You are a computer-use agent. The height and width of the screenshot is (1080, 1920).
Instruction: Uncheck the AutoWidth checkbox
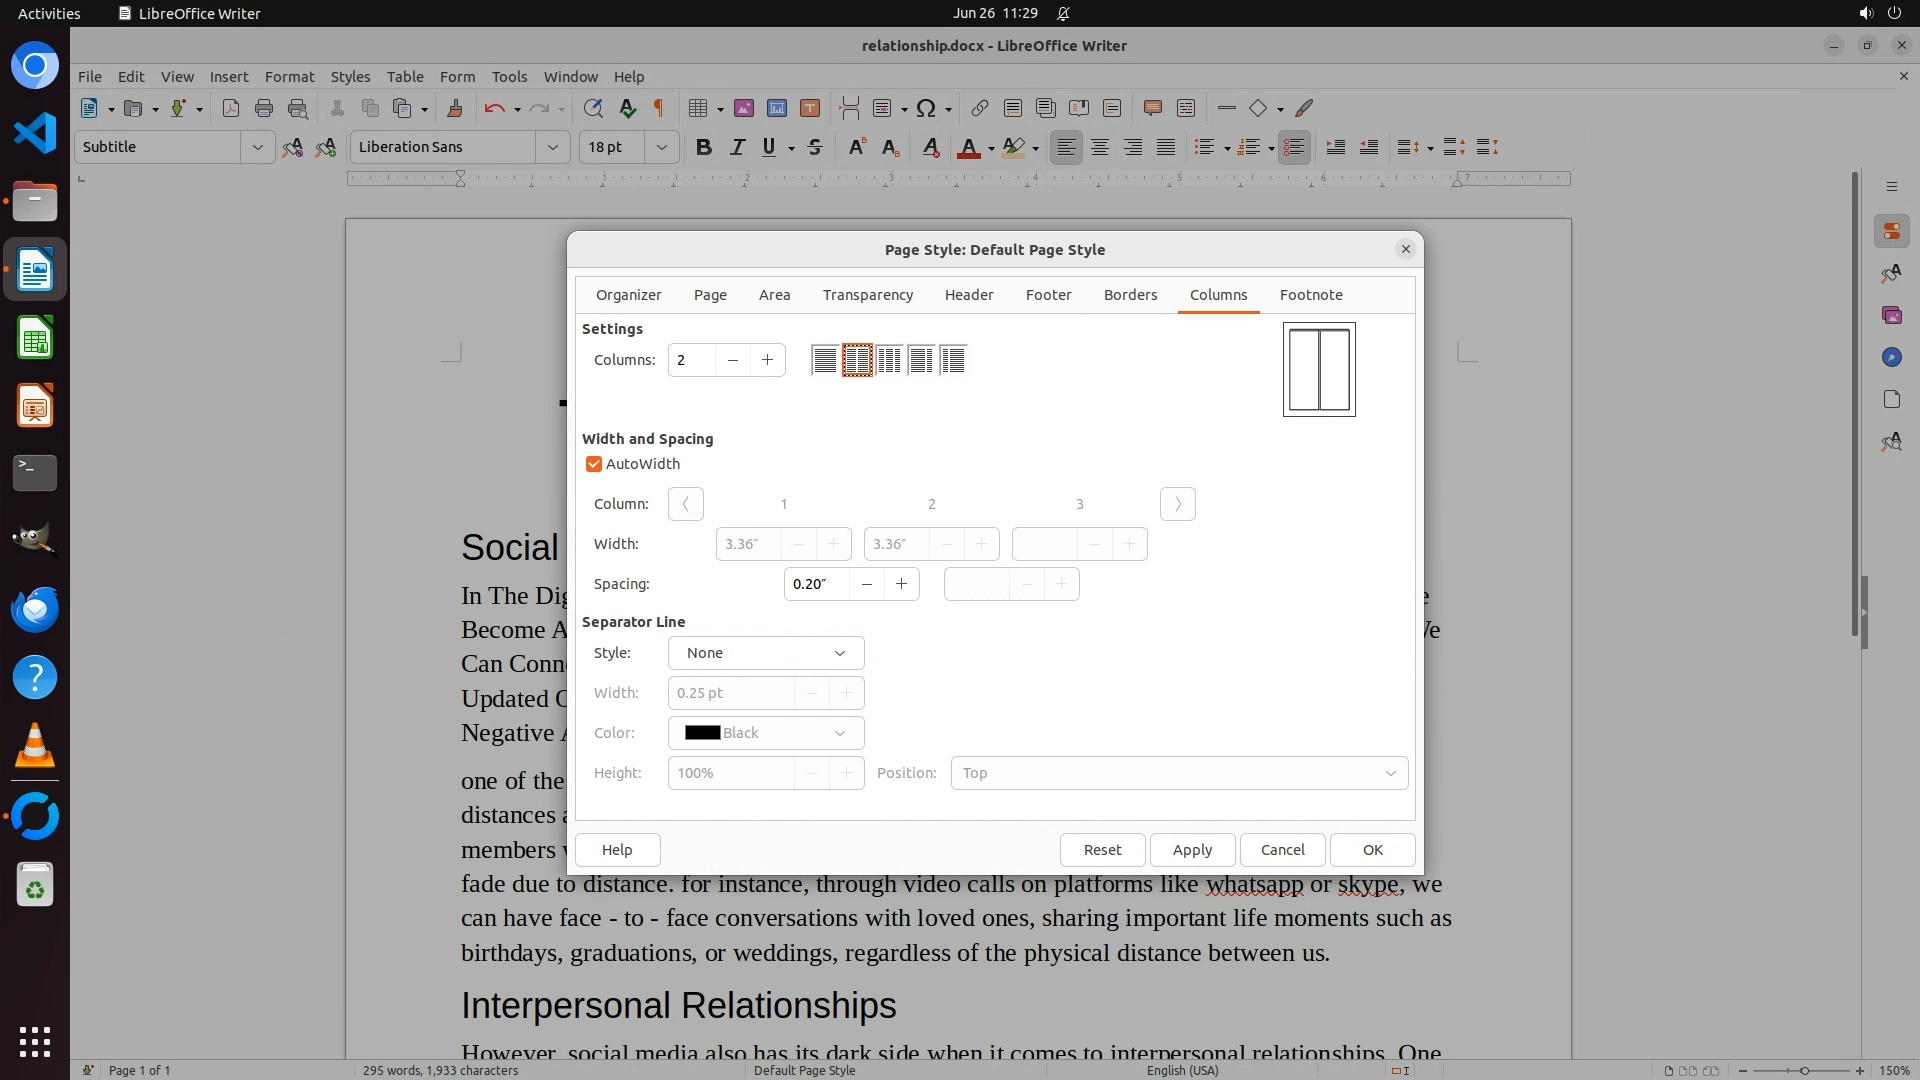[594, 464]
